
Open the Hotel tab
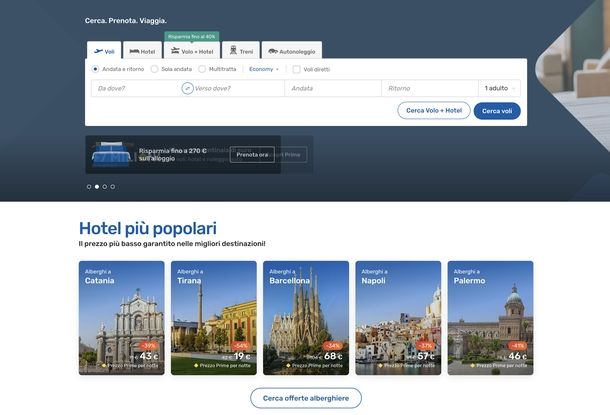(x=141, y=51)
